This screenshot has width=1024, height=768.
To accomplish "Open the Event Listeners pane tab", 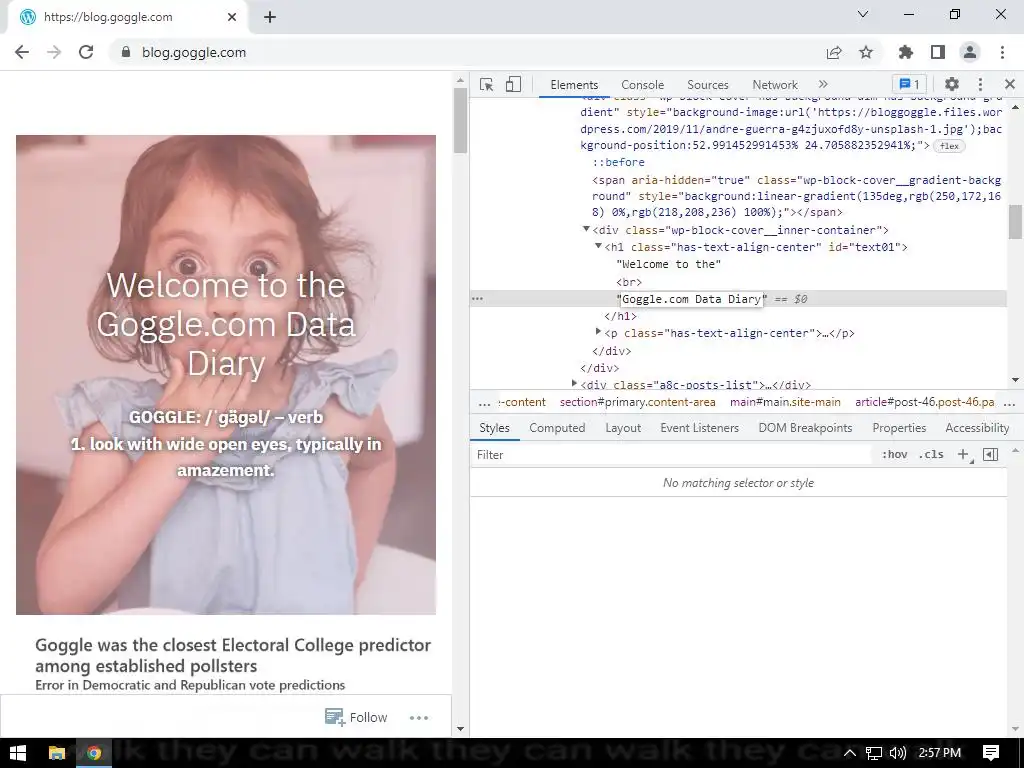I will (x=699, y=428).
